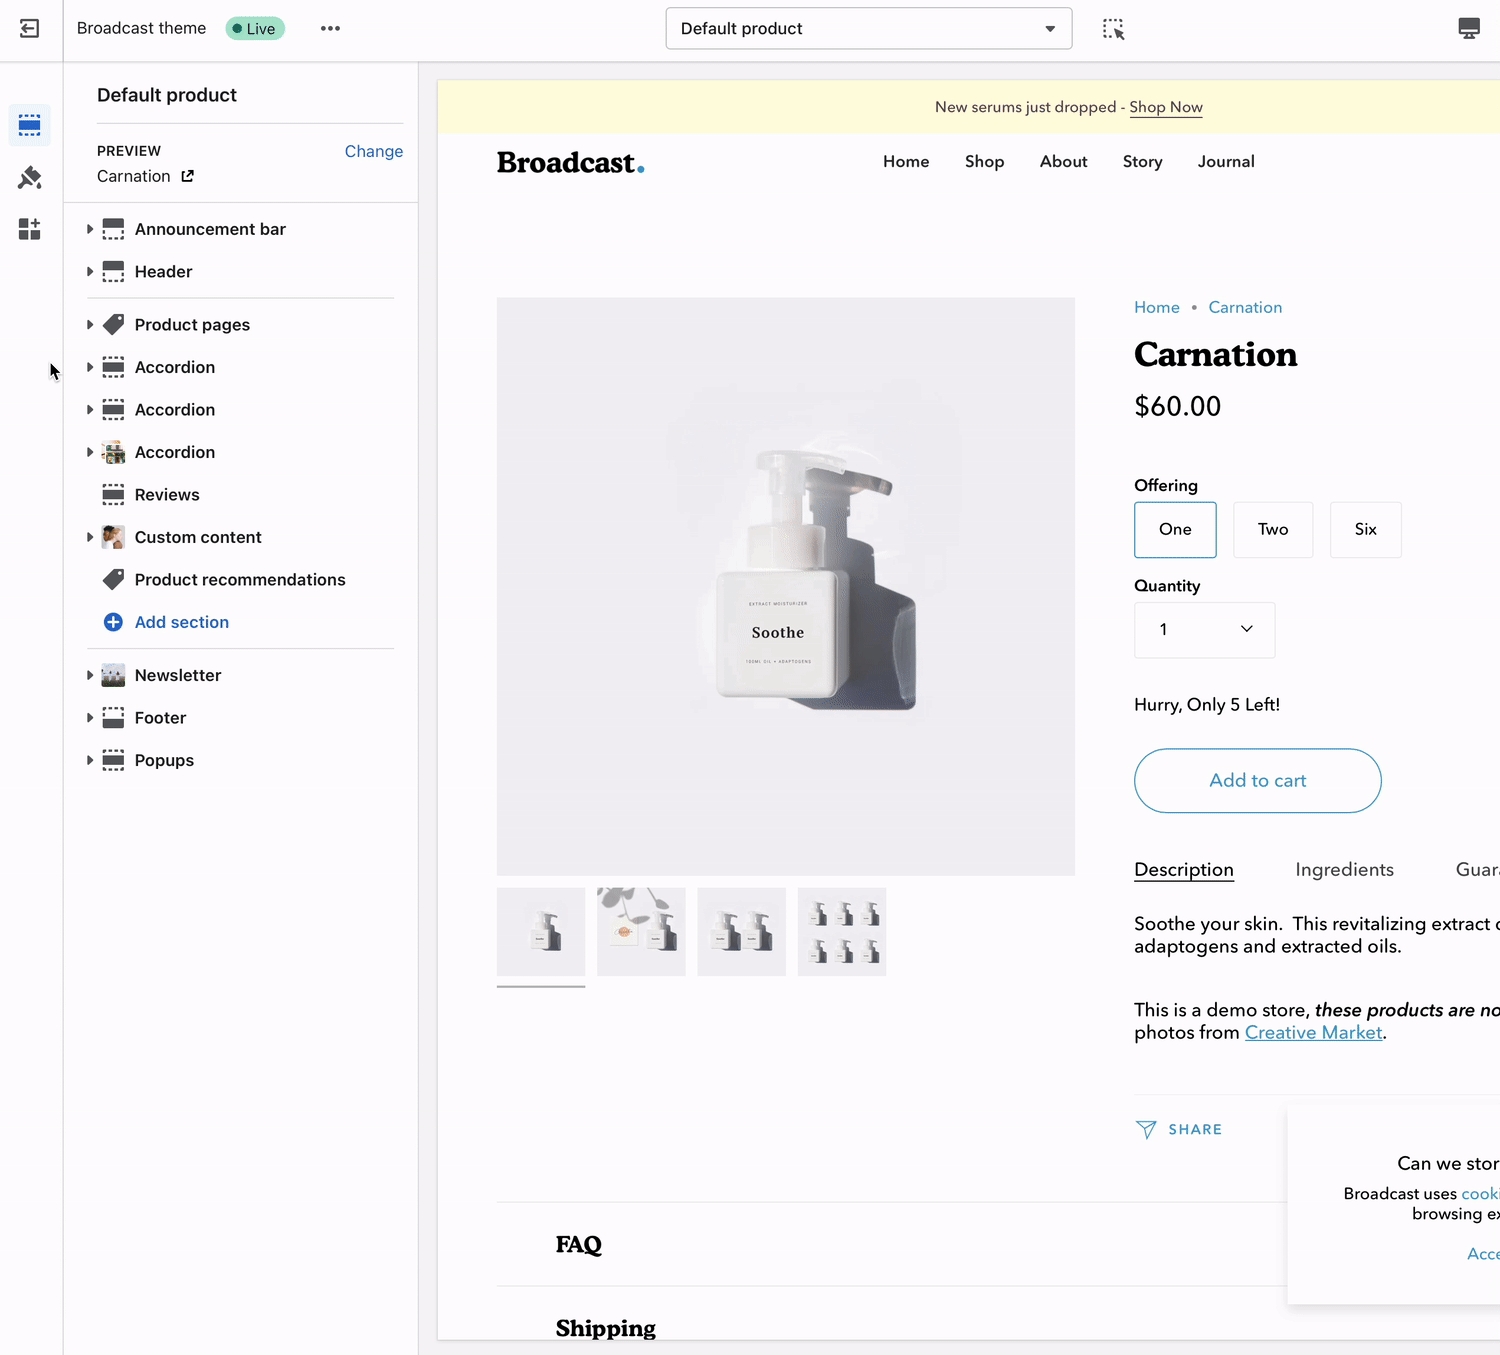
Task: Click the Add to cart button
Action: (x=1257, y=781)
